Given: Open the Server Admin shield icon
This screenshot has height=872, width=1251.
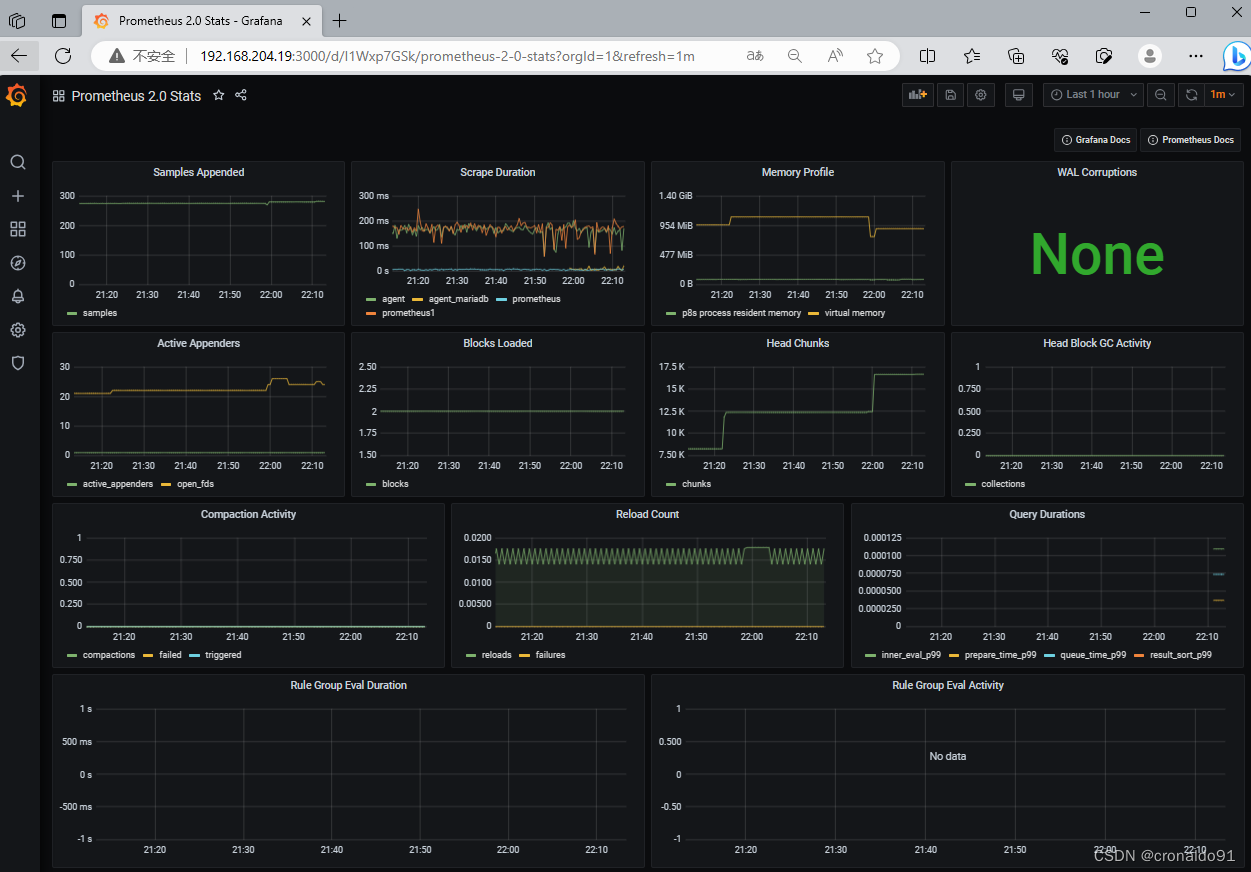Looking at the screenshot, I should click(x=18, y=363).
